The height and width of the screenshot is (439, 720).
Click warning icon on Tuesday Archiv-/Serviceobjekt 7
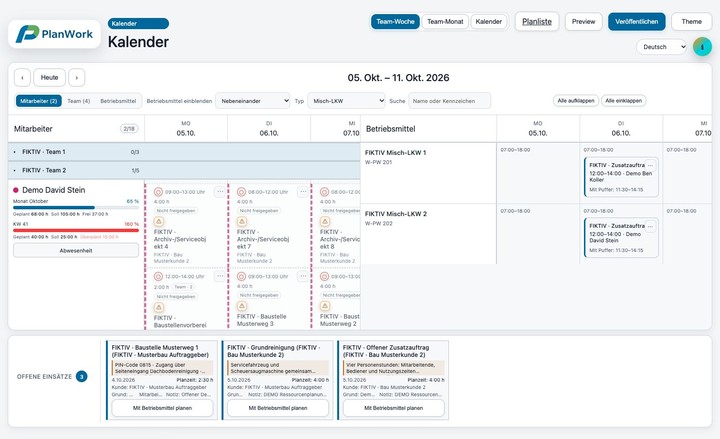coord(242,222)
